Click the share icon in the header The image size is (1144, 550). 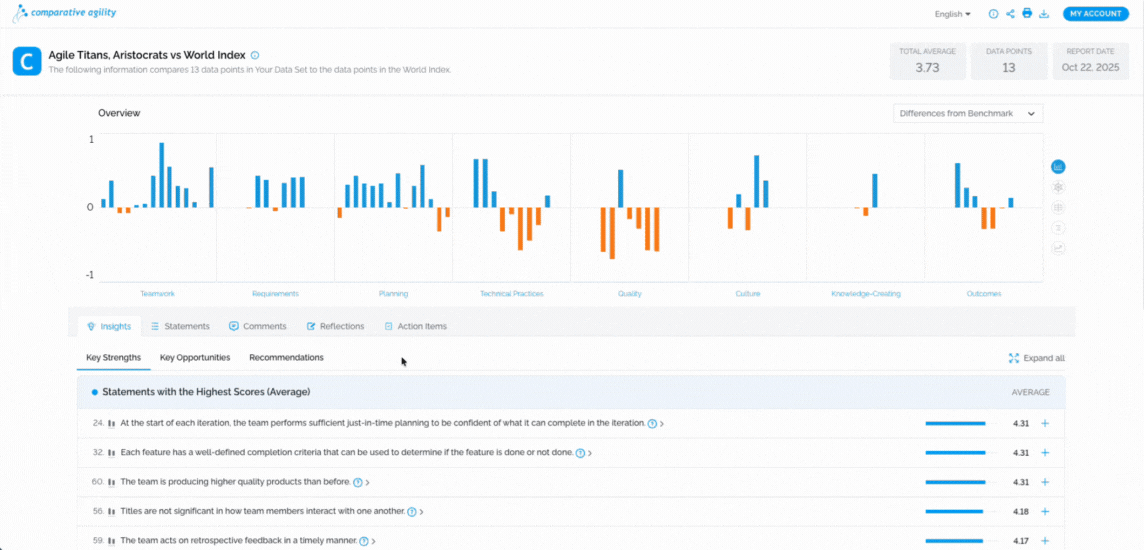tap(1009, 14)
